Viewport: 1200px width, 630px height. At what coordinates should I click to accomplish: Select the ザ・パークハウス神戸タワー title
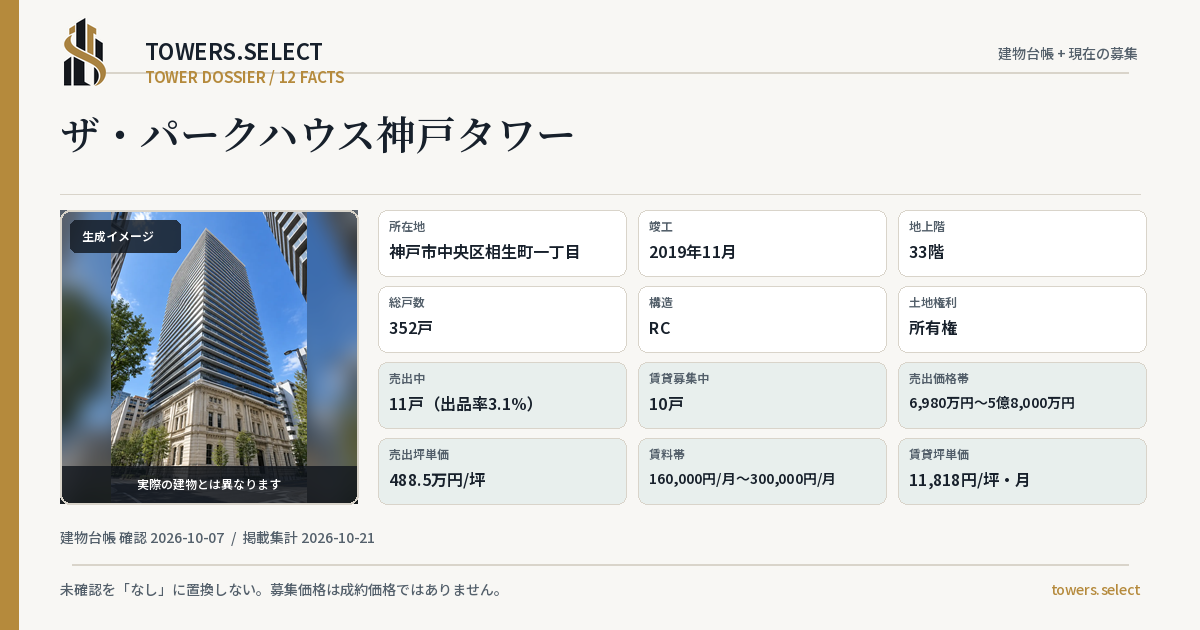(318, 135)
